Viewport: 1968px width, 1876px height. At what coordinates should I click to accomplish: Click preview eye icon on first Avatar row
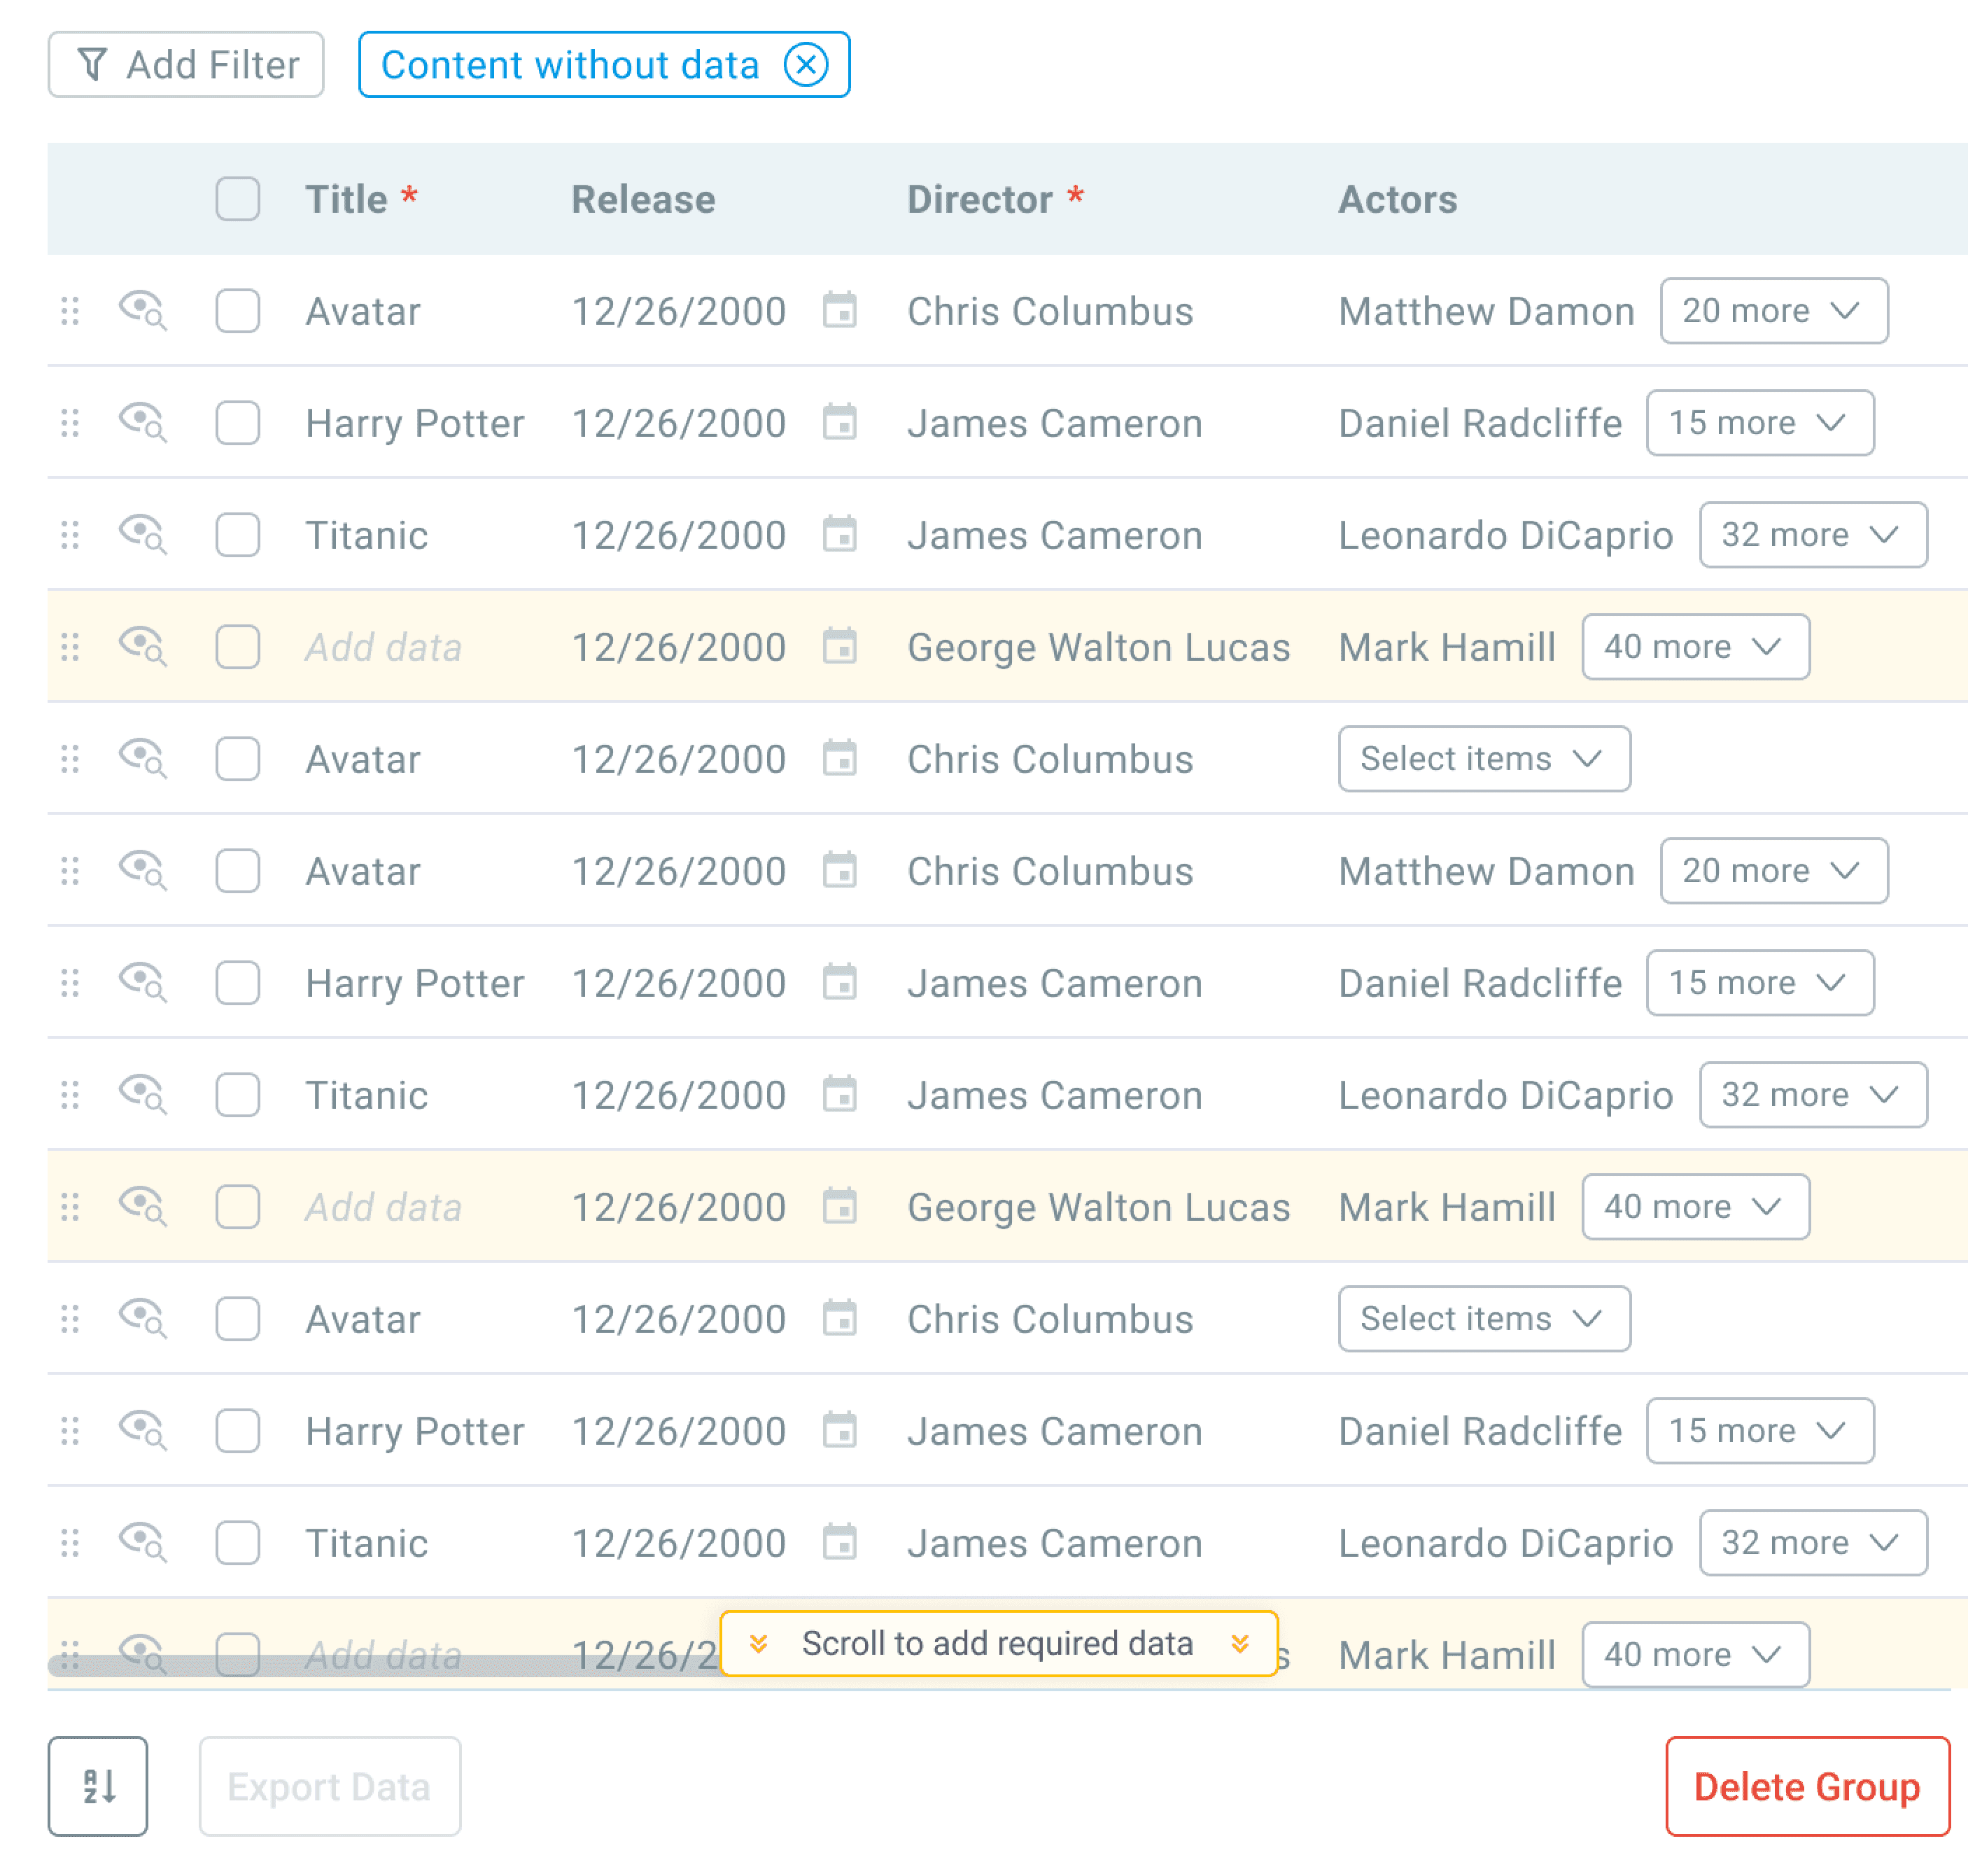click(142, 310)
